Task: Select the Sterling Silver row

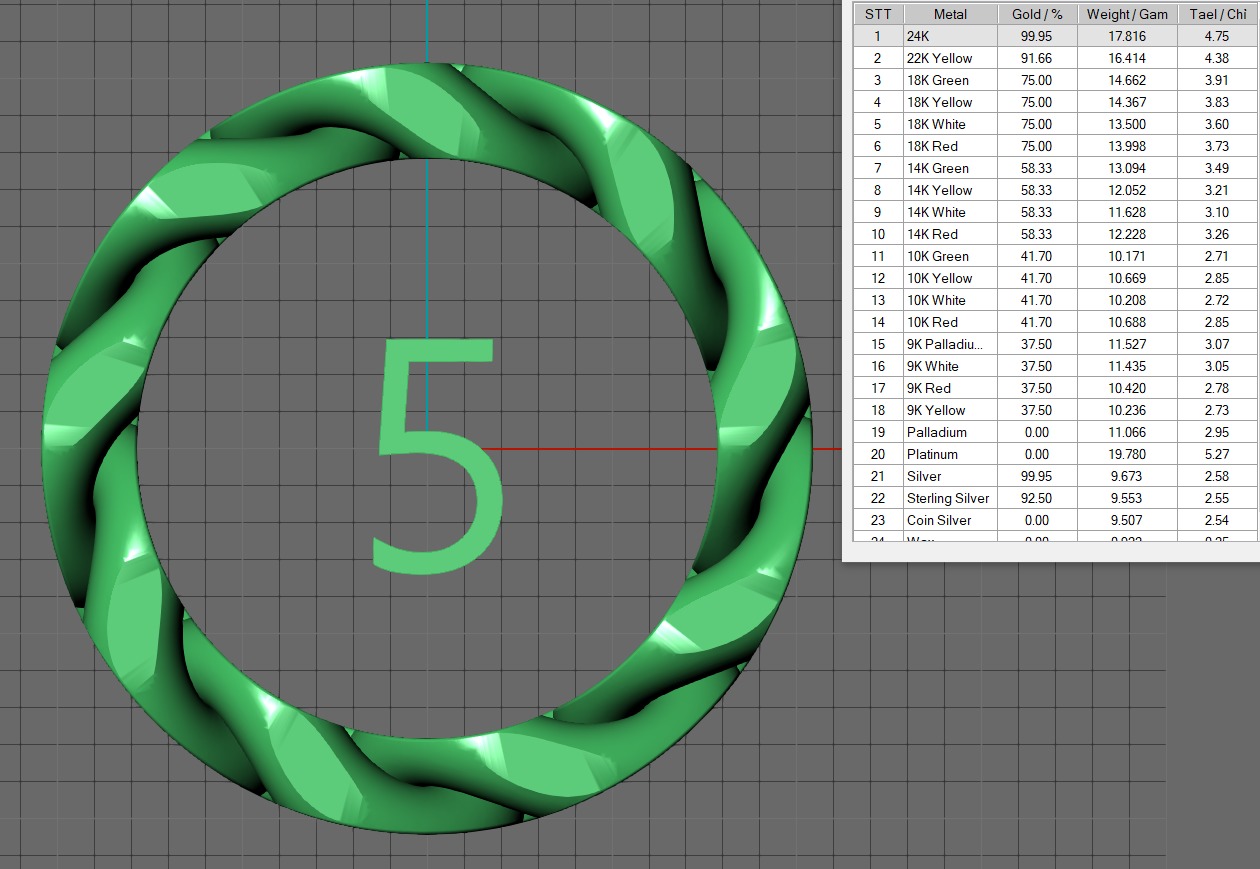Action: (1055, 498)
